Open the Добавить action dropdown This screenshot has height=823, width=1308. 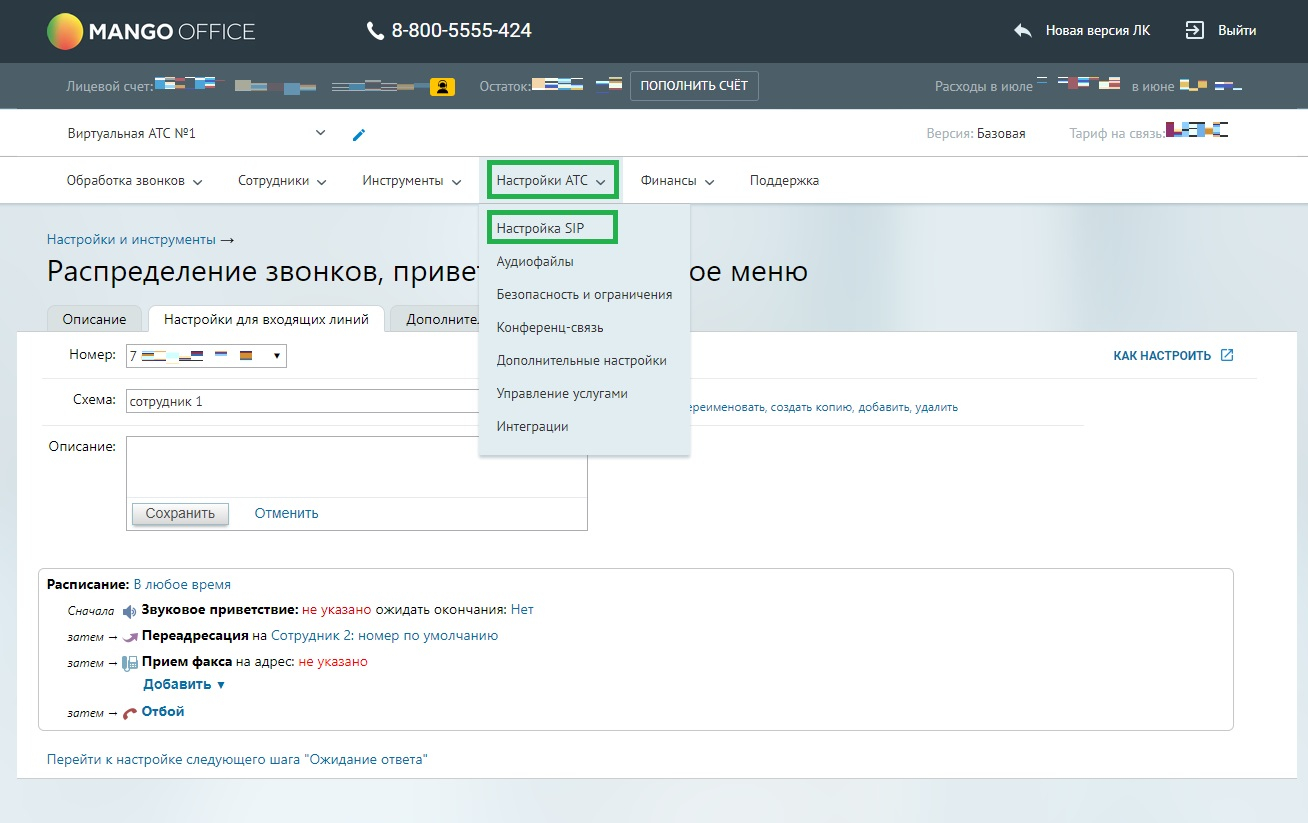184,685
